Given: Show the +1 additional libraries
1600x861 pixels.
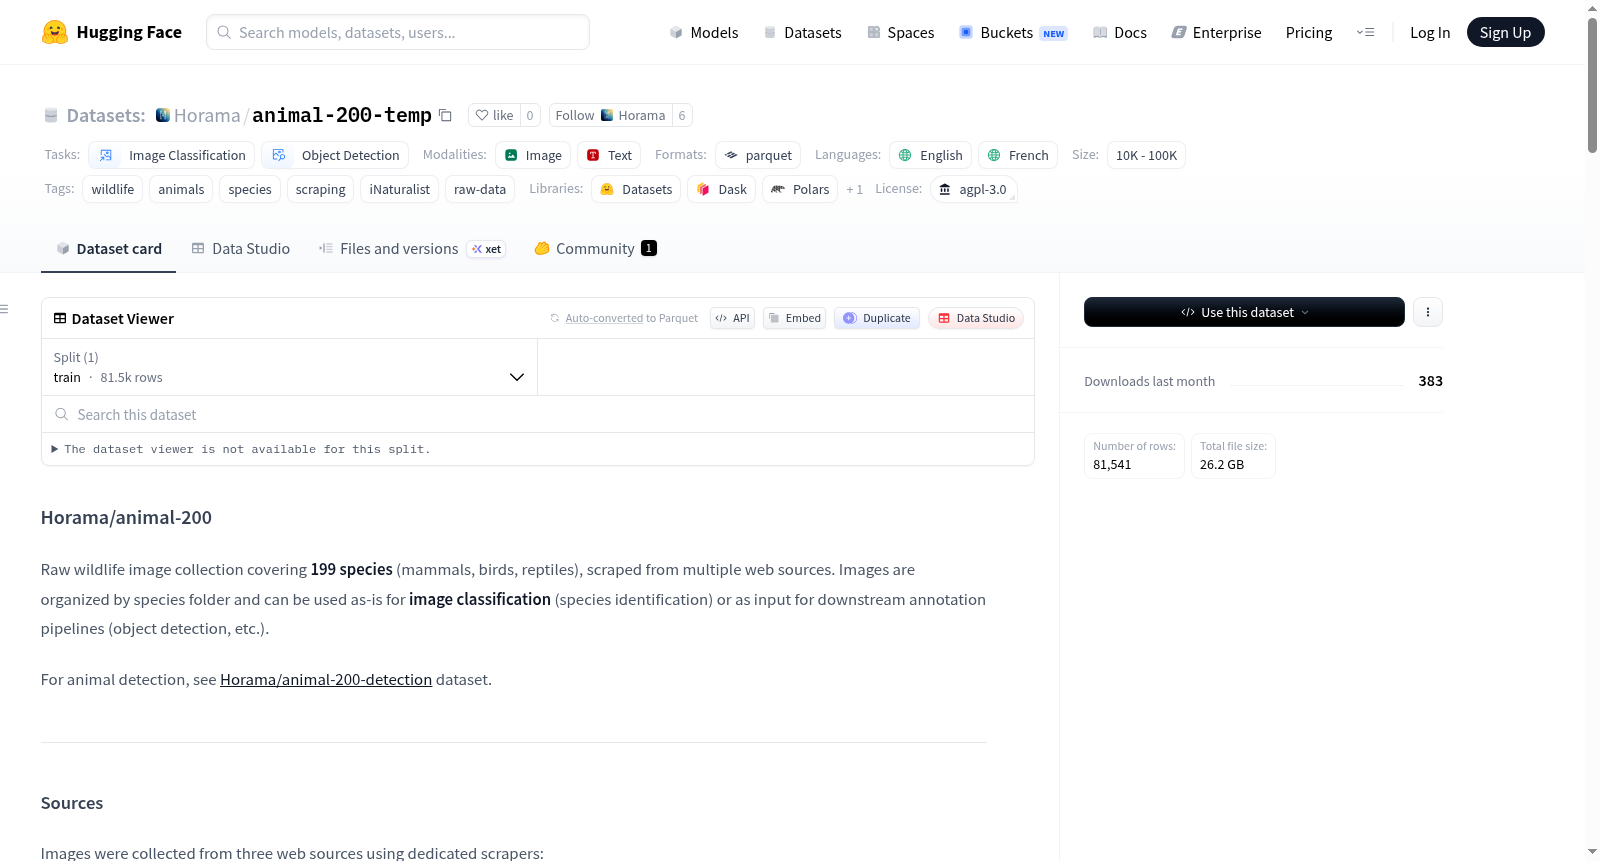Looking at the screenshot, I should (x=854, y=189).
